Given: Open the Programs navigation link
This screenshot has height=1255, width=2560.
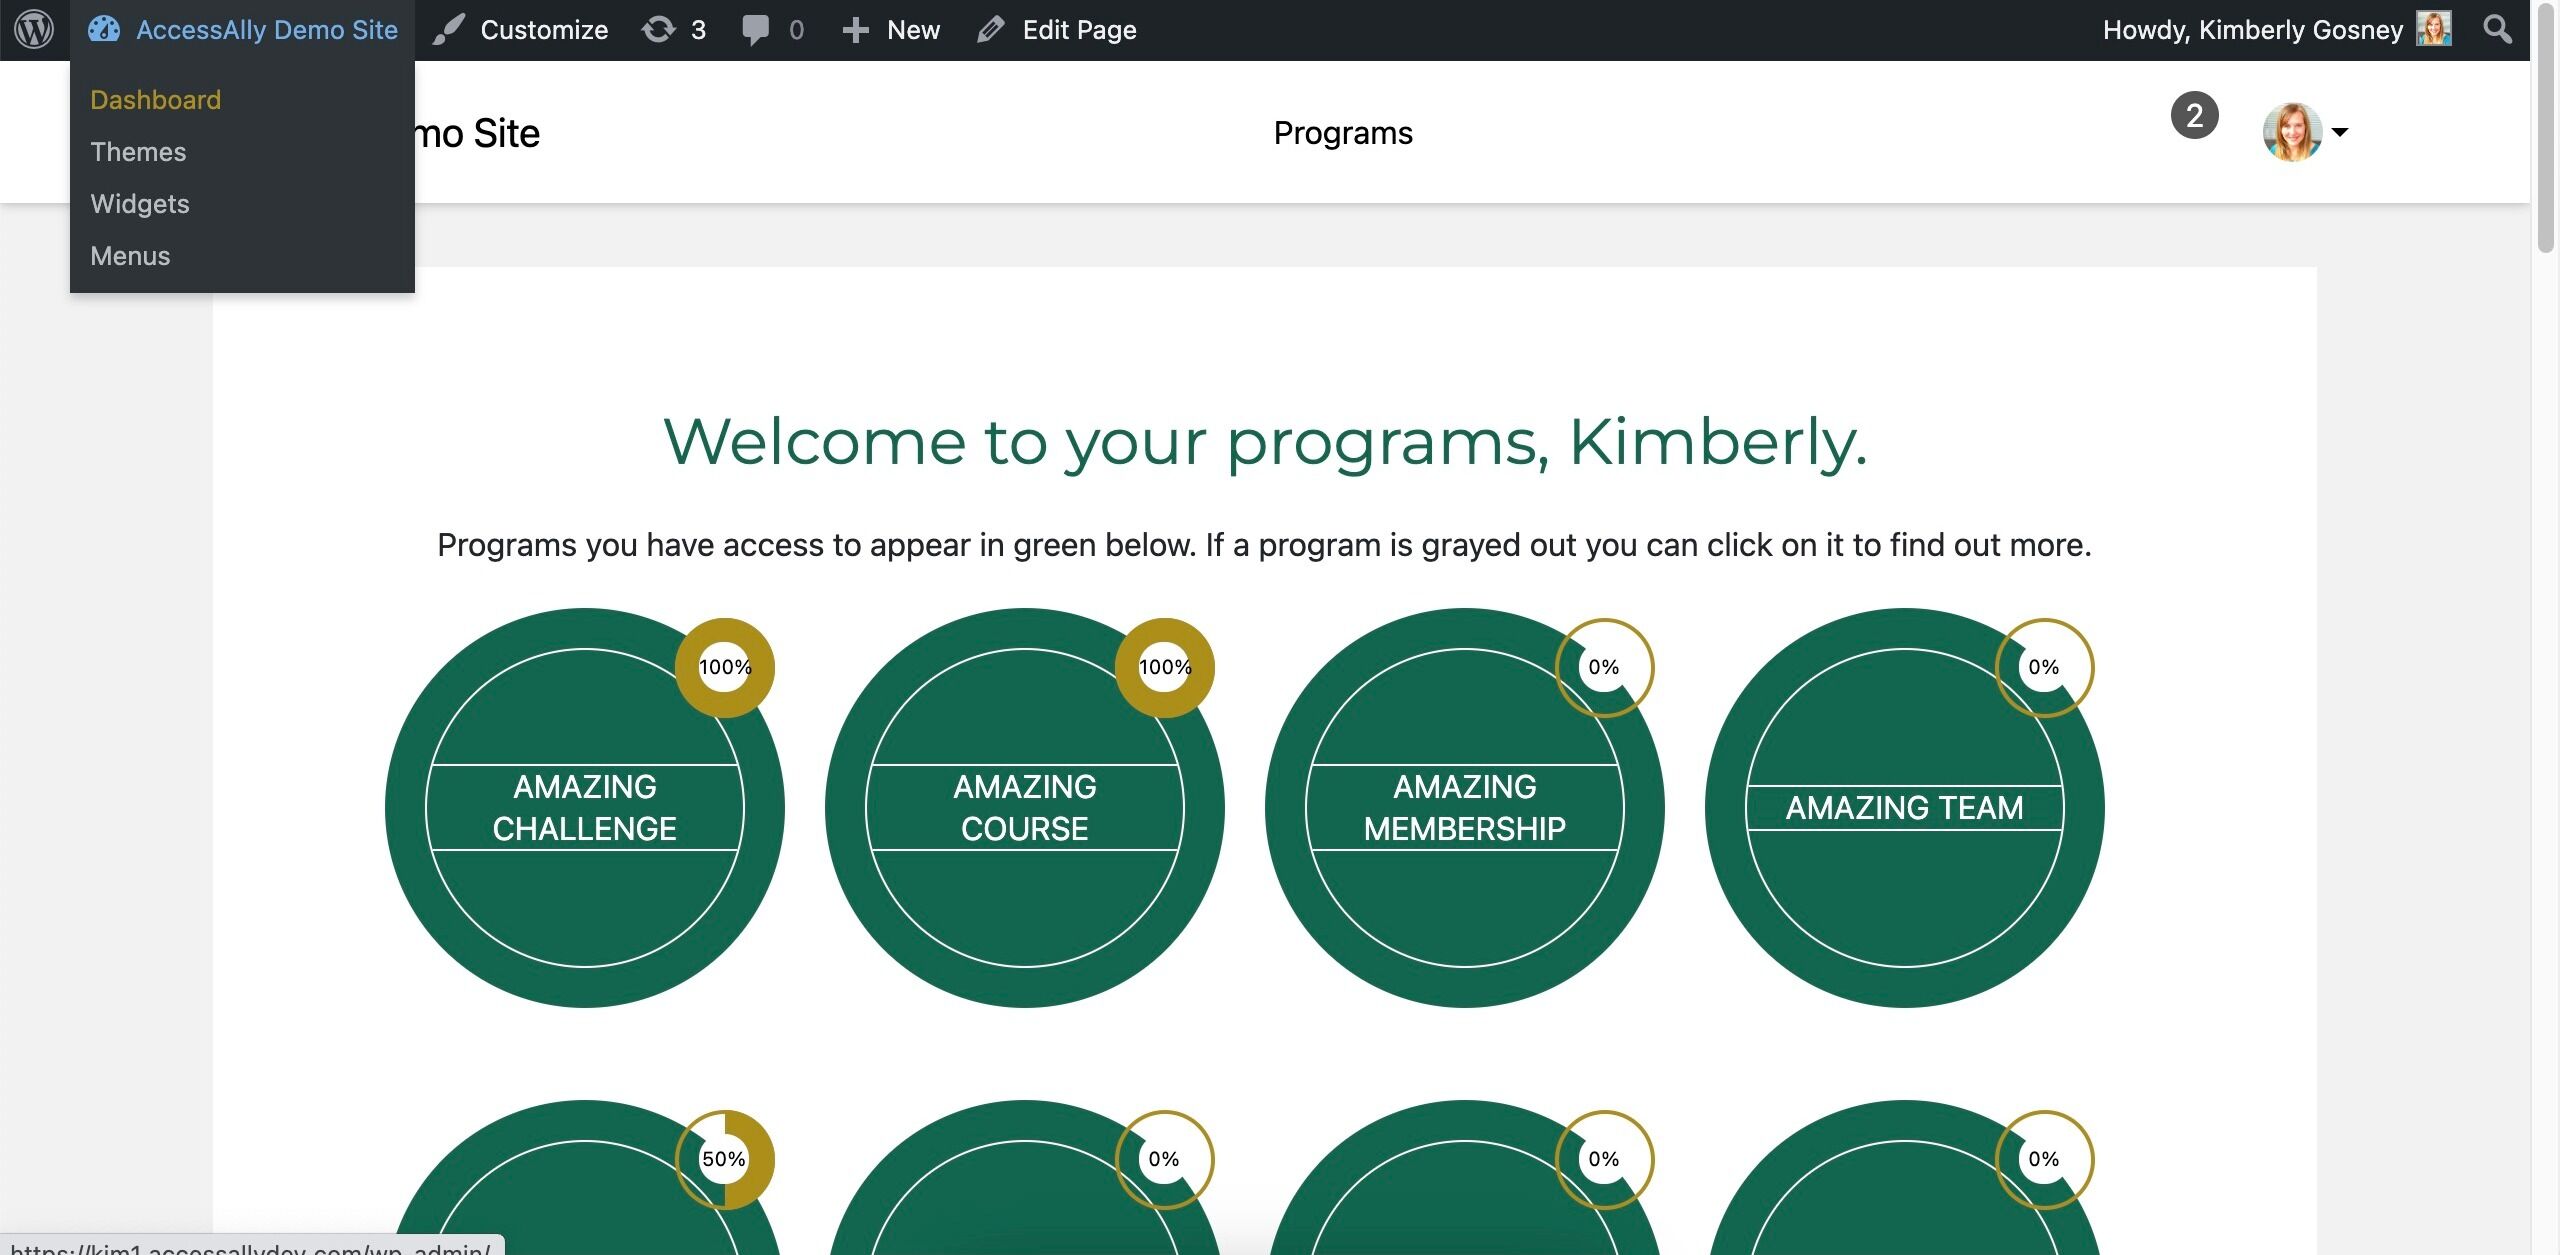Looking at the screenshot, I should (1342, 133).
